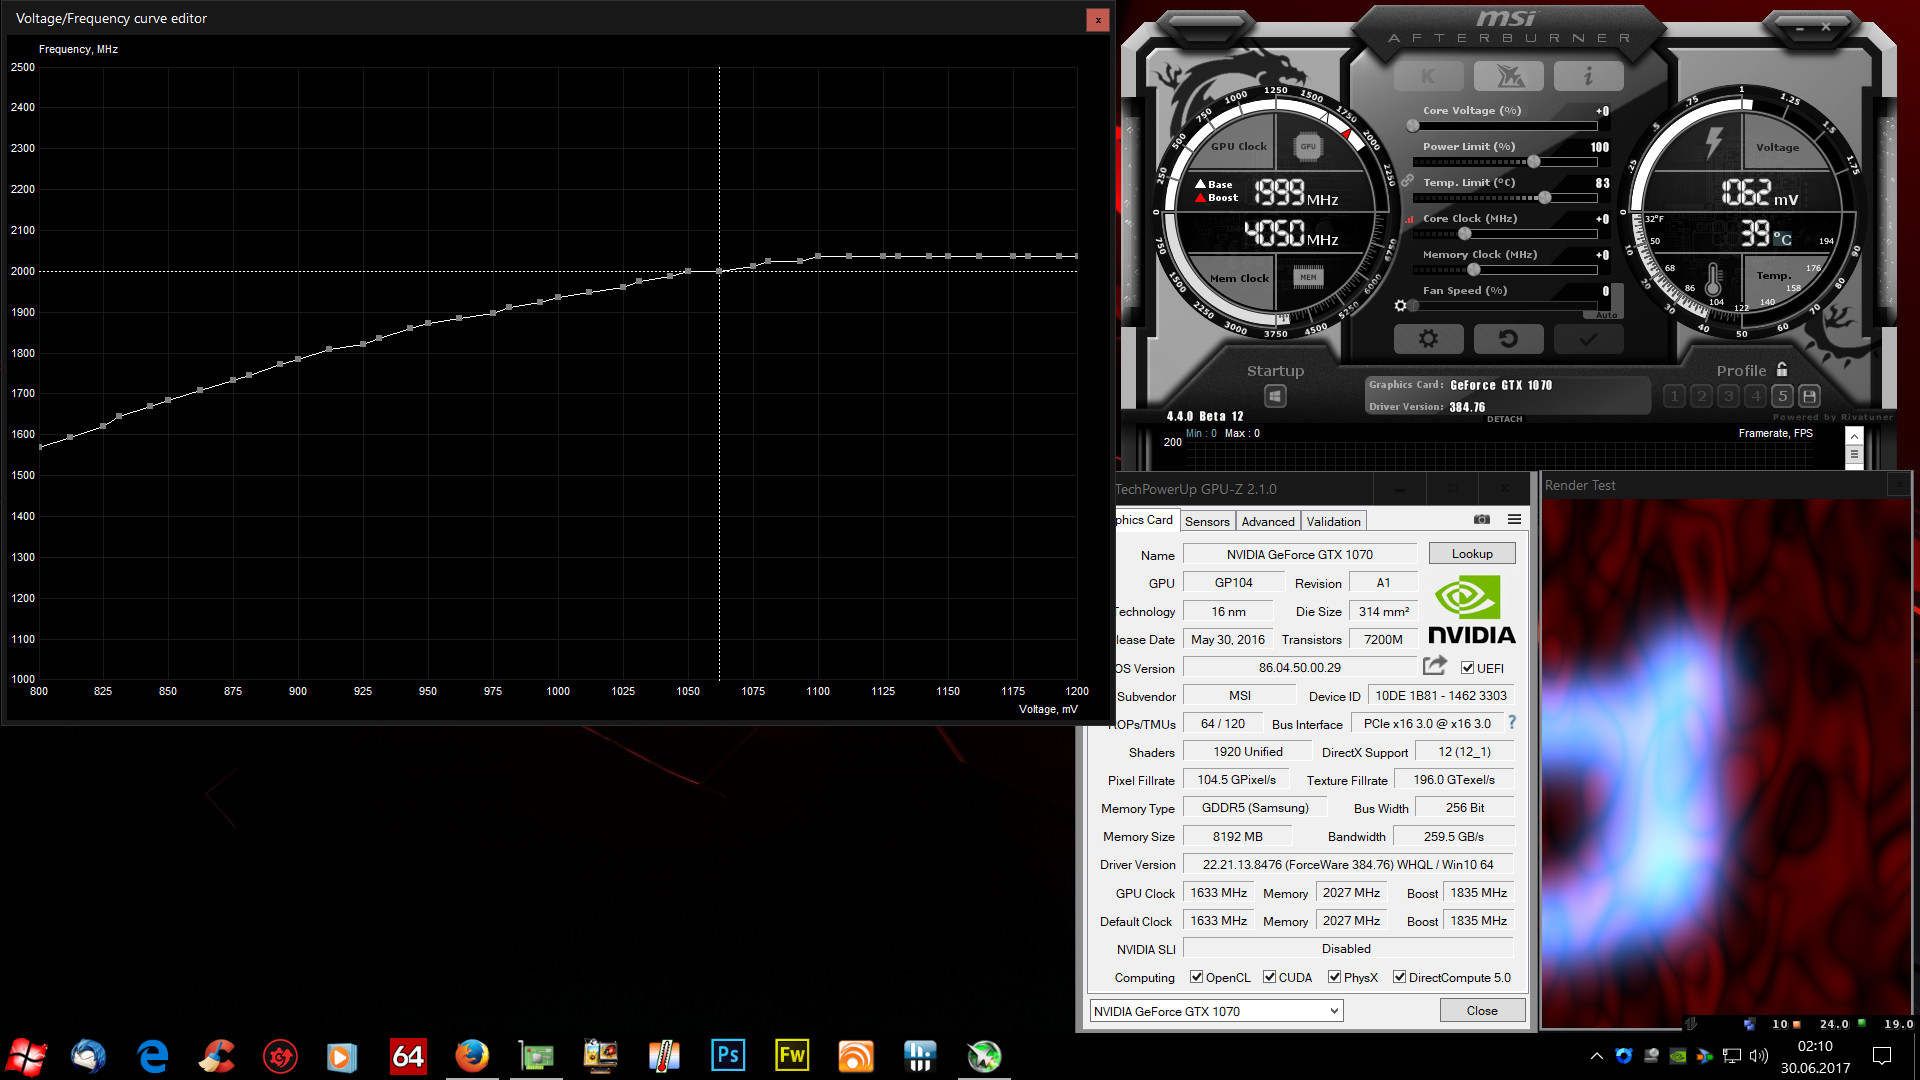1920x1080 pixels.
Task: Toggle the OpenCL checkbox
Action: pos(1196,977)
